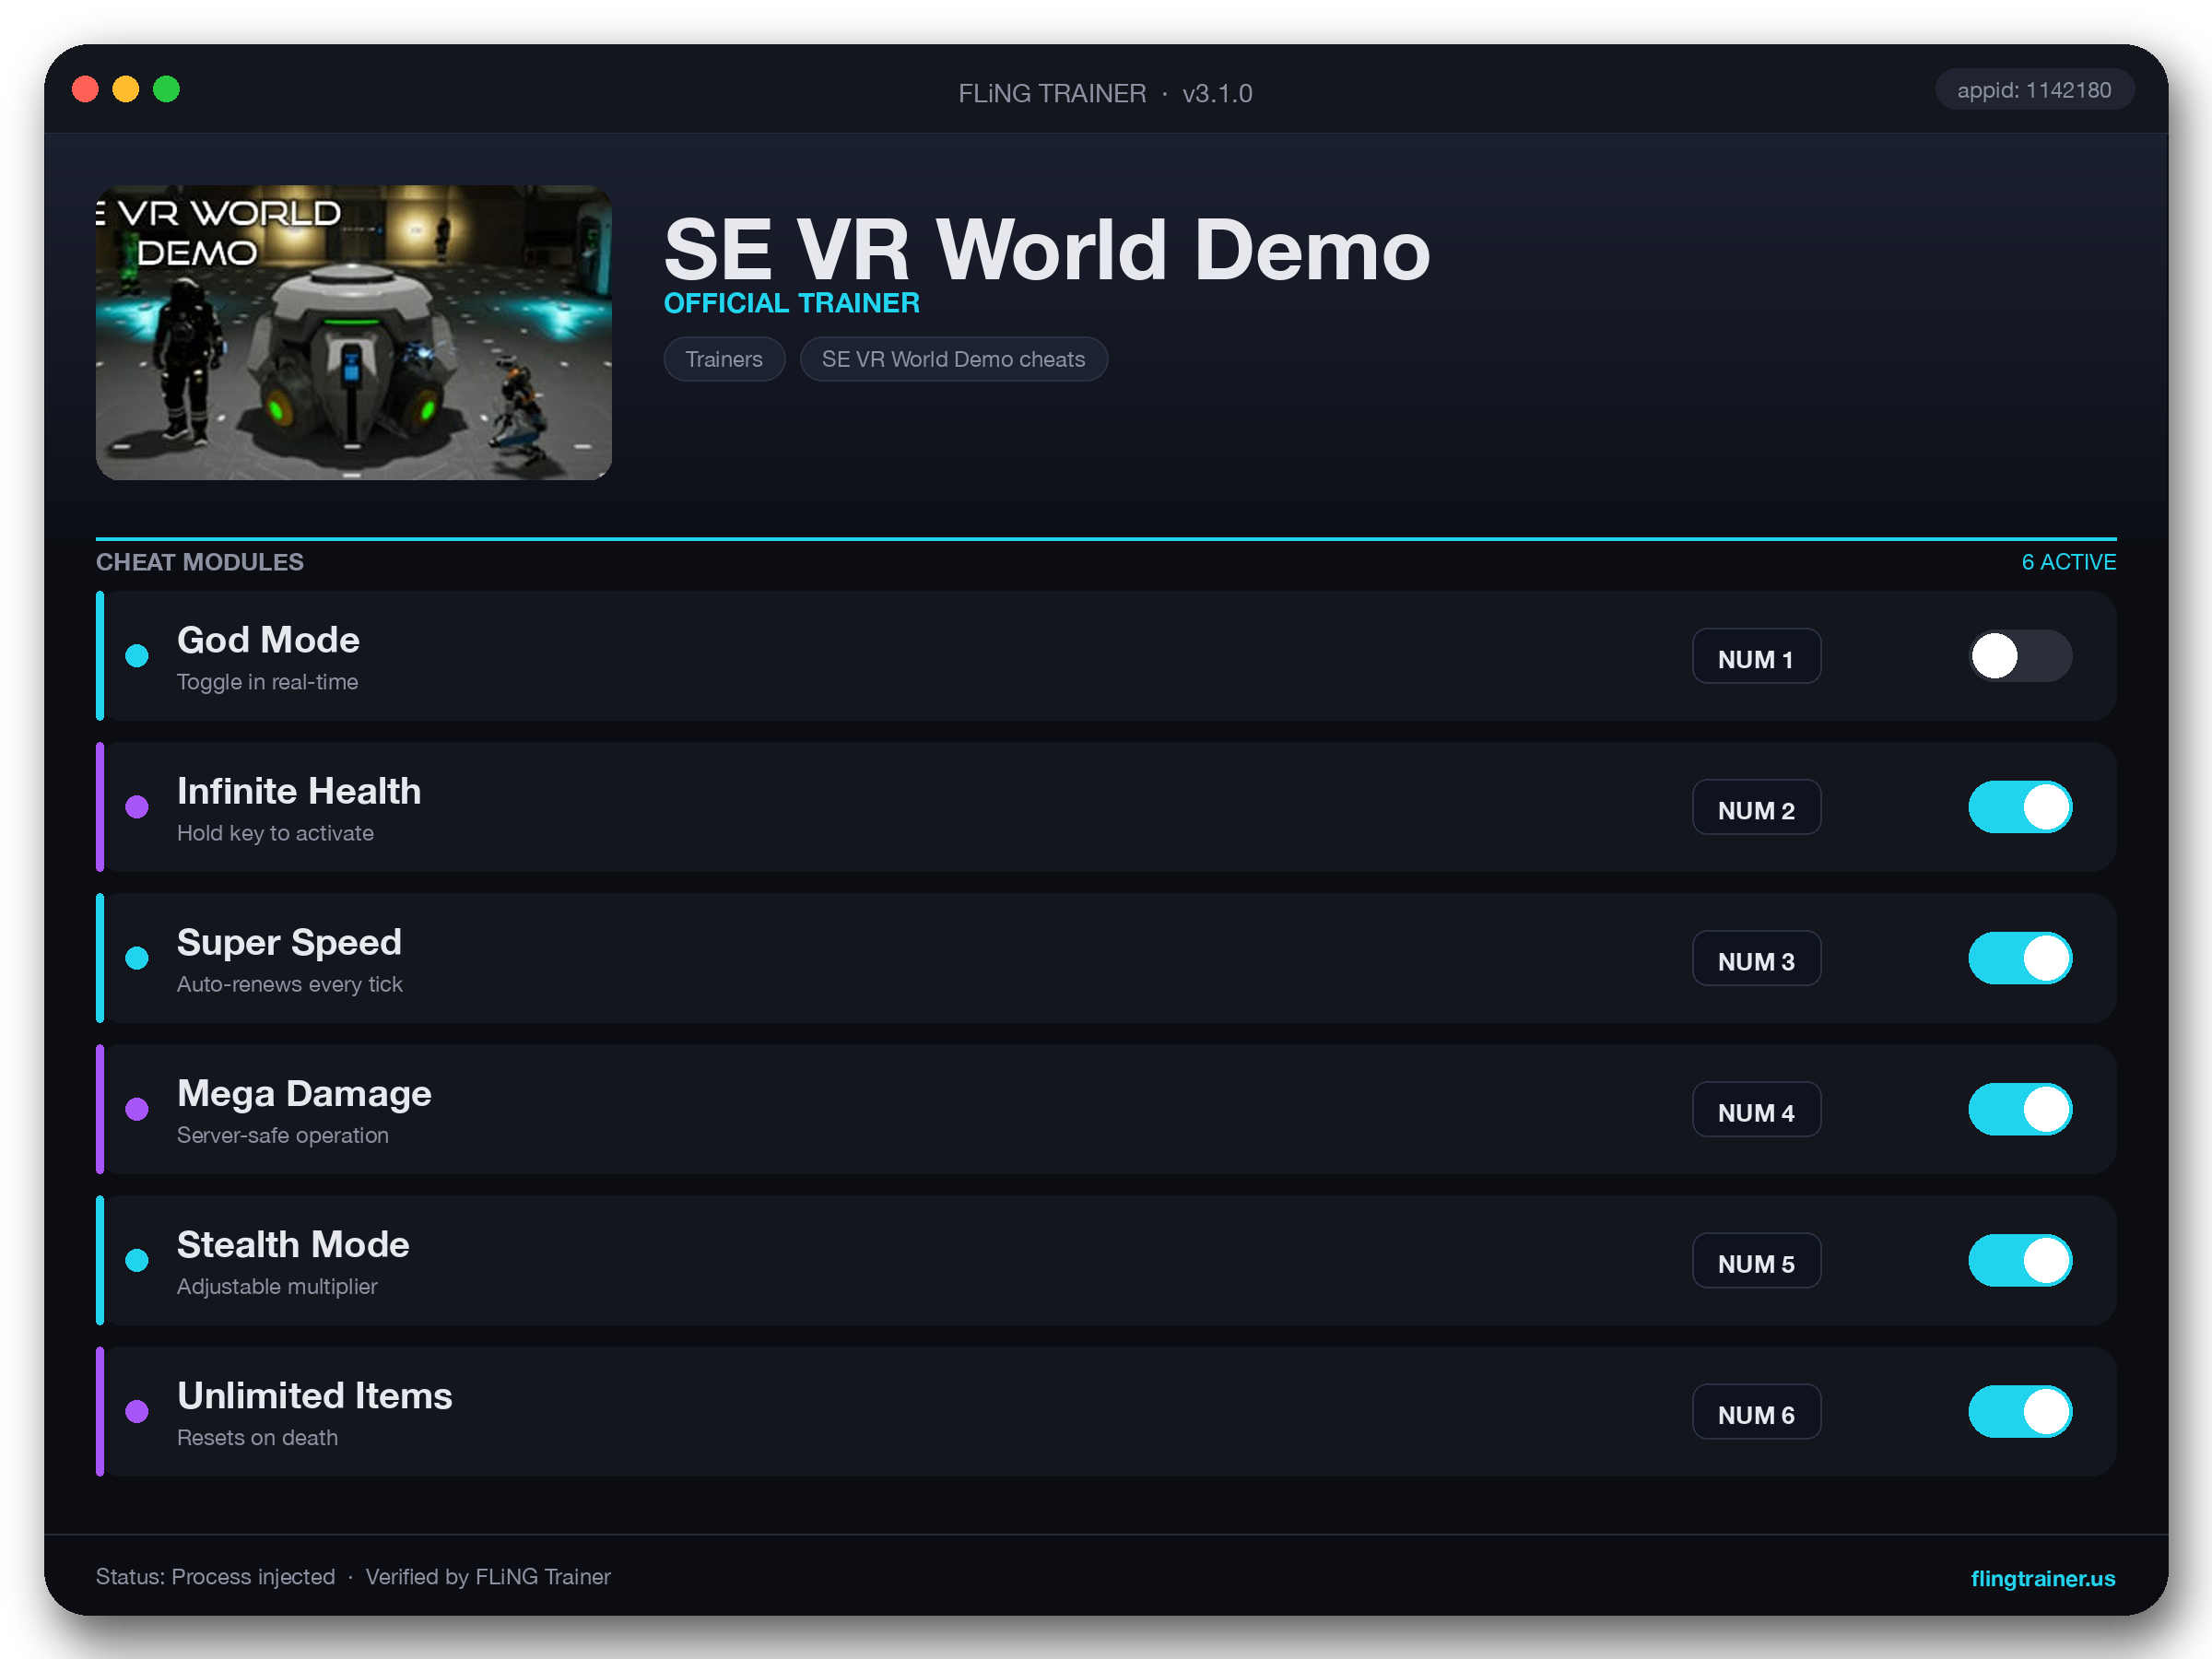The image size is (2212, 1659).
Task: Rebind the NUM 5 hotkey
Action: coord(1756,1261)
